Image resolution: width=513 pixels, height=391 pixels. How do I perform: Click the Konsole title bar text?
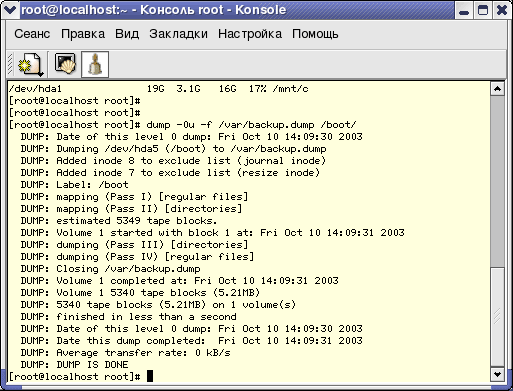coord(153,10)
